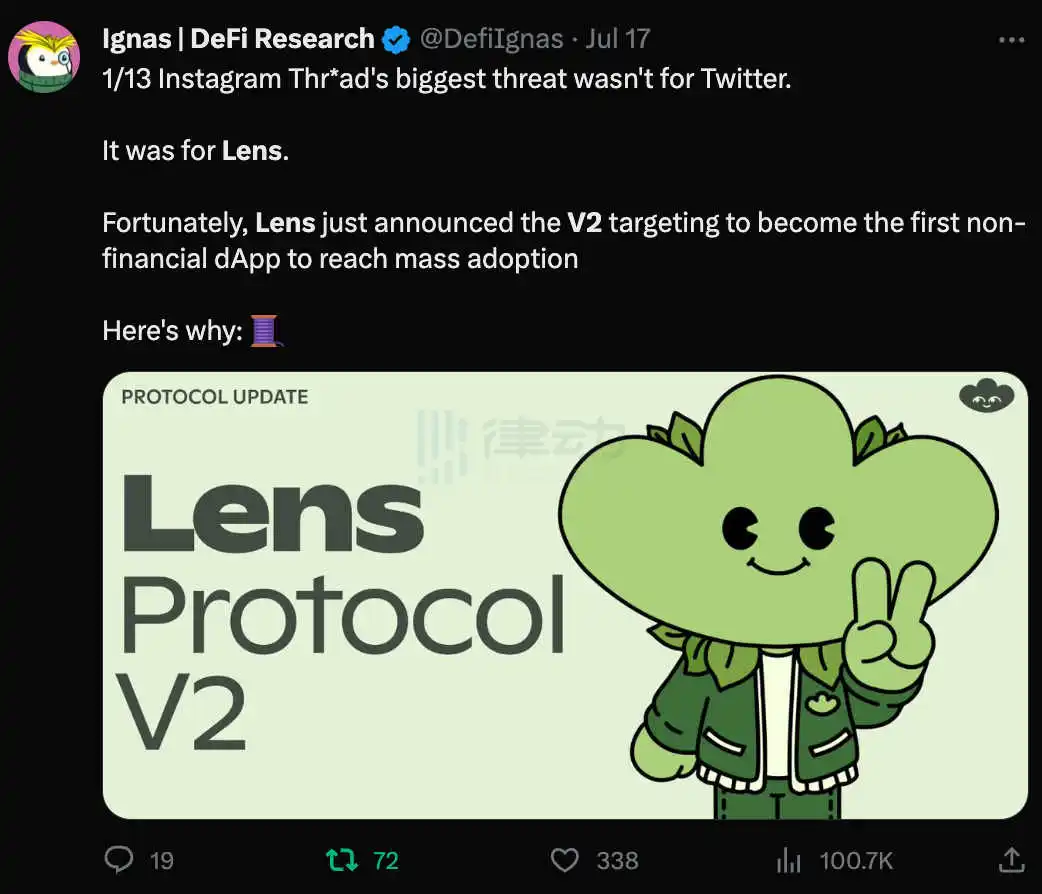Viewport: 1042px width, 894px height.
Task: Click the views bar chart icon
Action: 790,859
